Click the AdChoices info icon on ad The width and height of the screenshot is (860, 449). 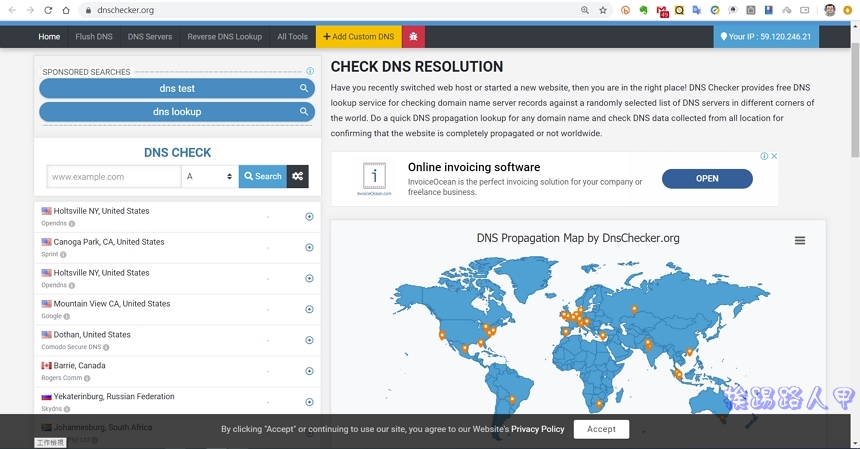point(764,156)
